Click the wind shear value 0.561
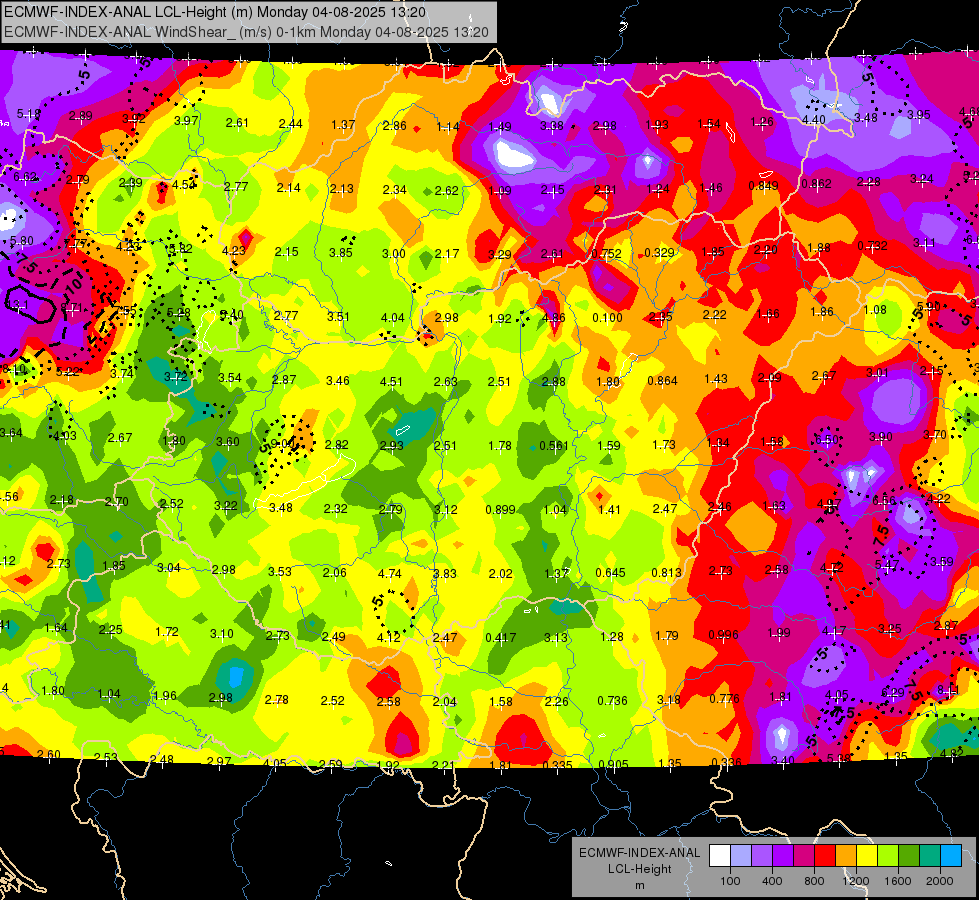979x900 pixels. click(554, 445)
